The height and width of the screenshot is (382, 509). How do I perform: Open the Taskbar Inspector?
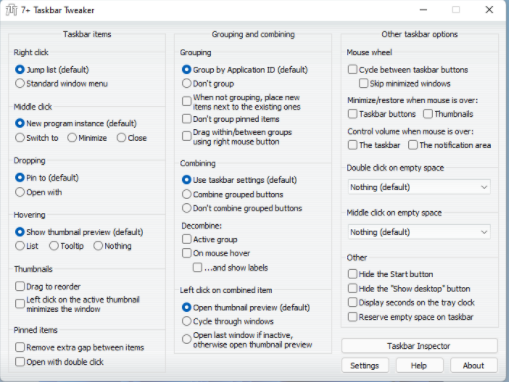[x=419, y=346]
